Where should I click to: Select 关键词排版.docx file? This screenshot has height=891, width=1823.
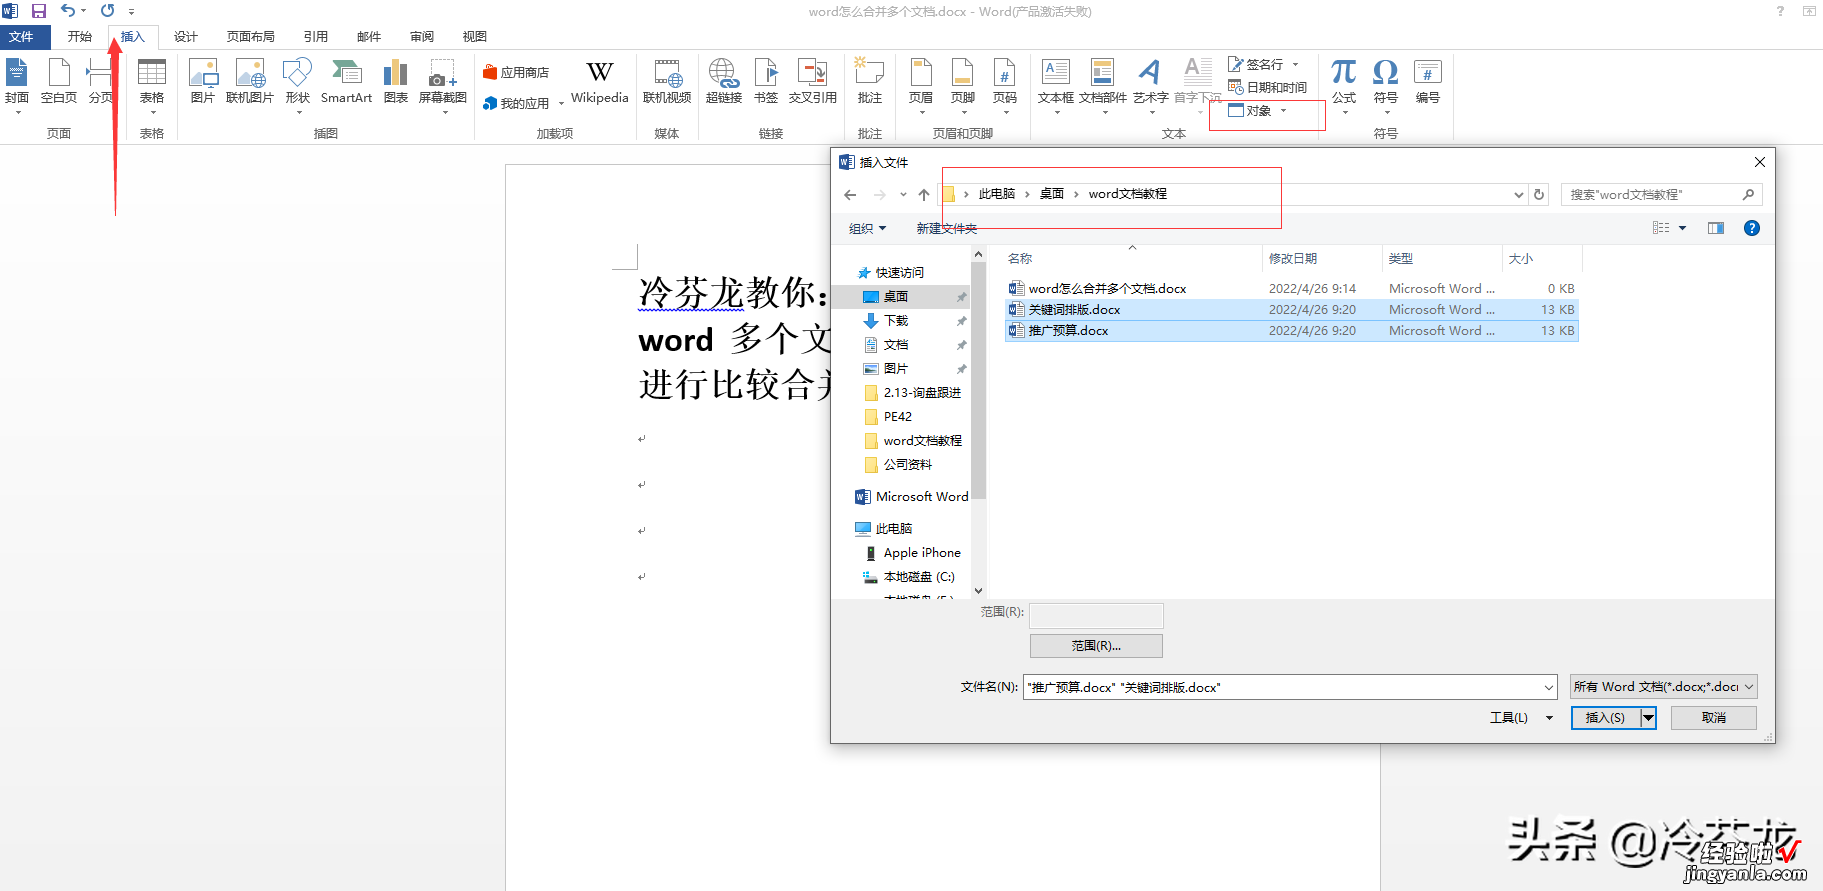pyautogui.click(x=1291, y=310)
